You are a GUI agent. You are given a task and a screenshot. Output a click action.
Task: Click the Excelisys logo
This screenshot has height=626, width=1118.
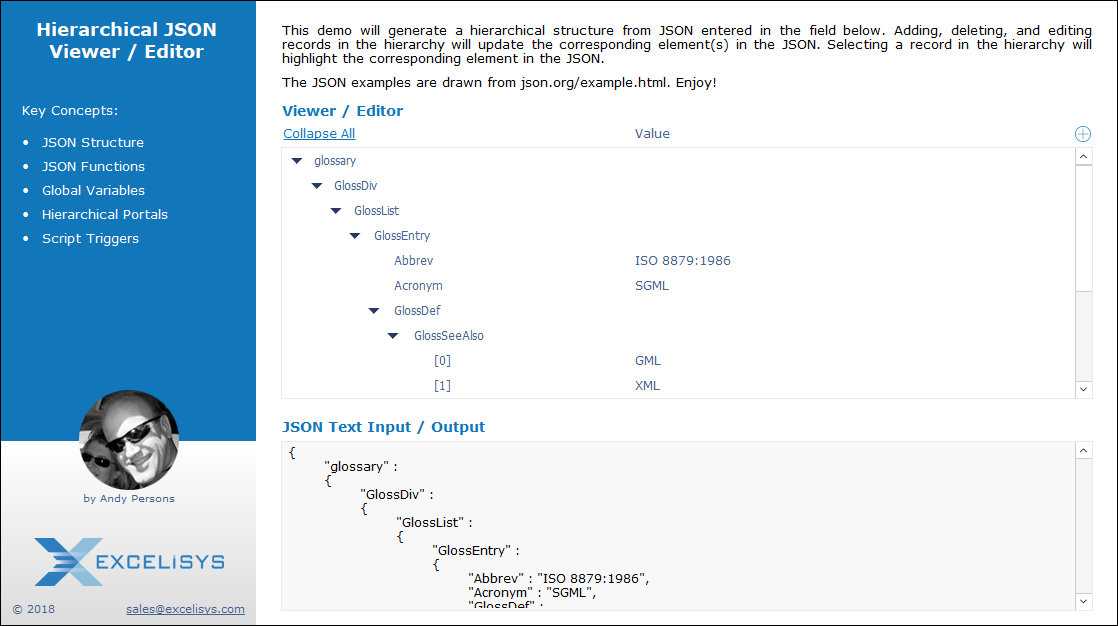click(129, 562)
